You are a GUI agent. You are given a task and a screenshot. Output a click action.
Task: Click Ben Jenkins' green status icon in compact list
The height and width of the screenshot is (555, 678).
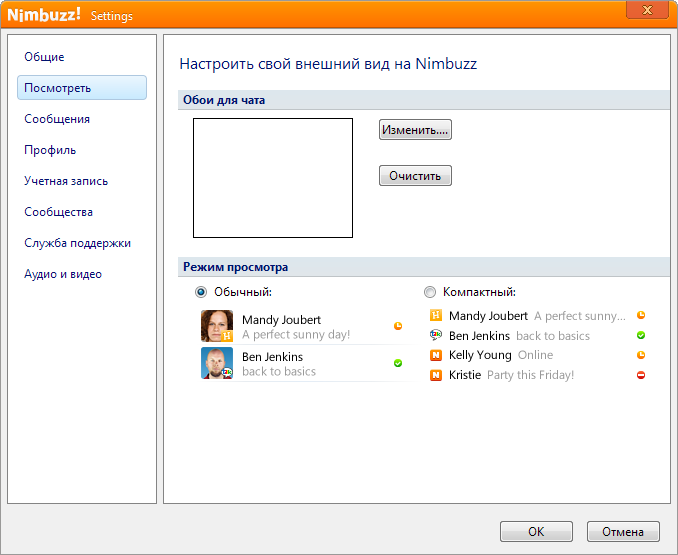pos(641,335)
